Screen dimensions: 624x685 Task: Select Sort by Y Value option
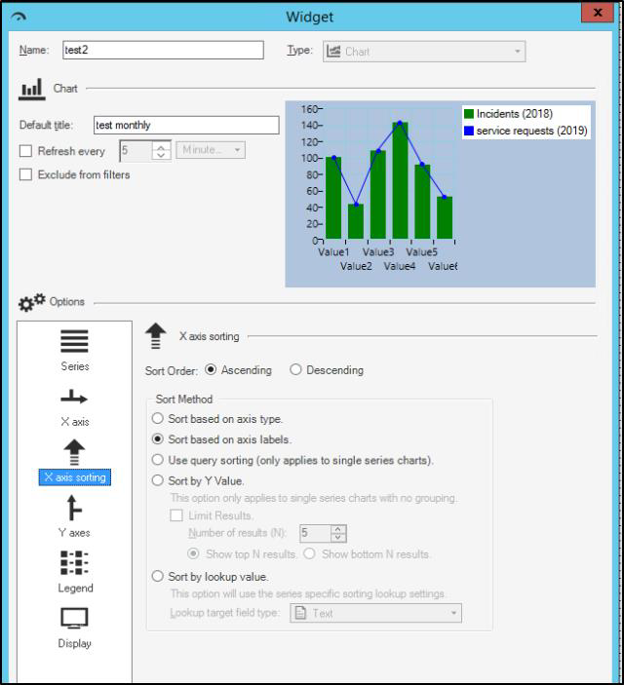157,481
